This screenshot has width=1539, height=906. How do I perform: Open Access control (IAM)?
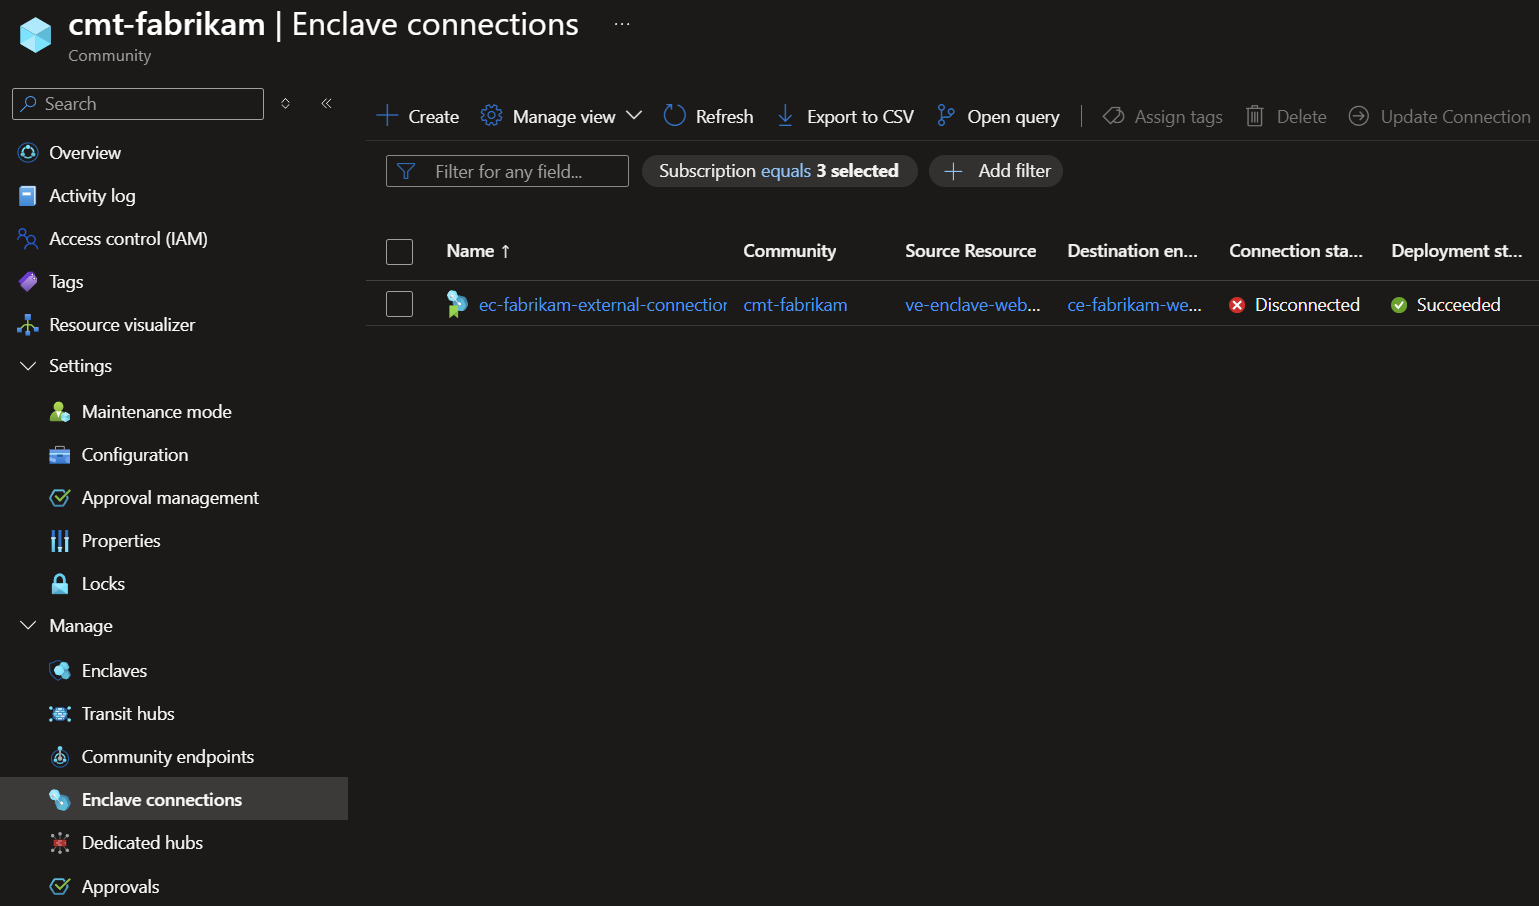point(129,239)
